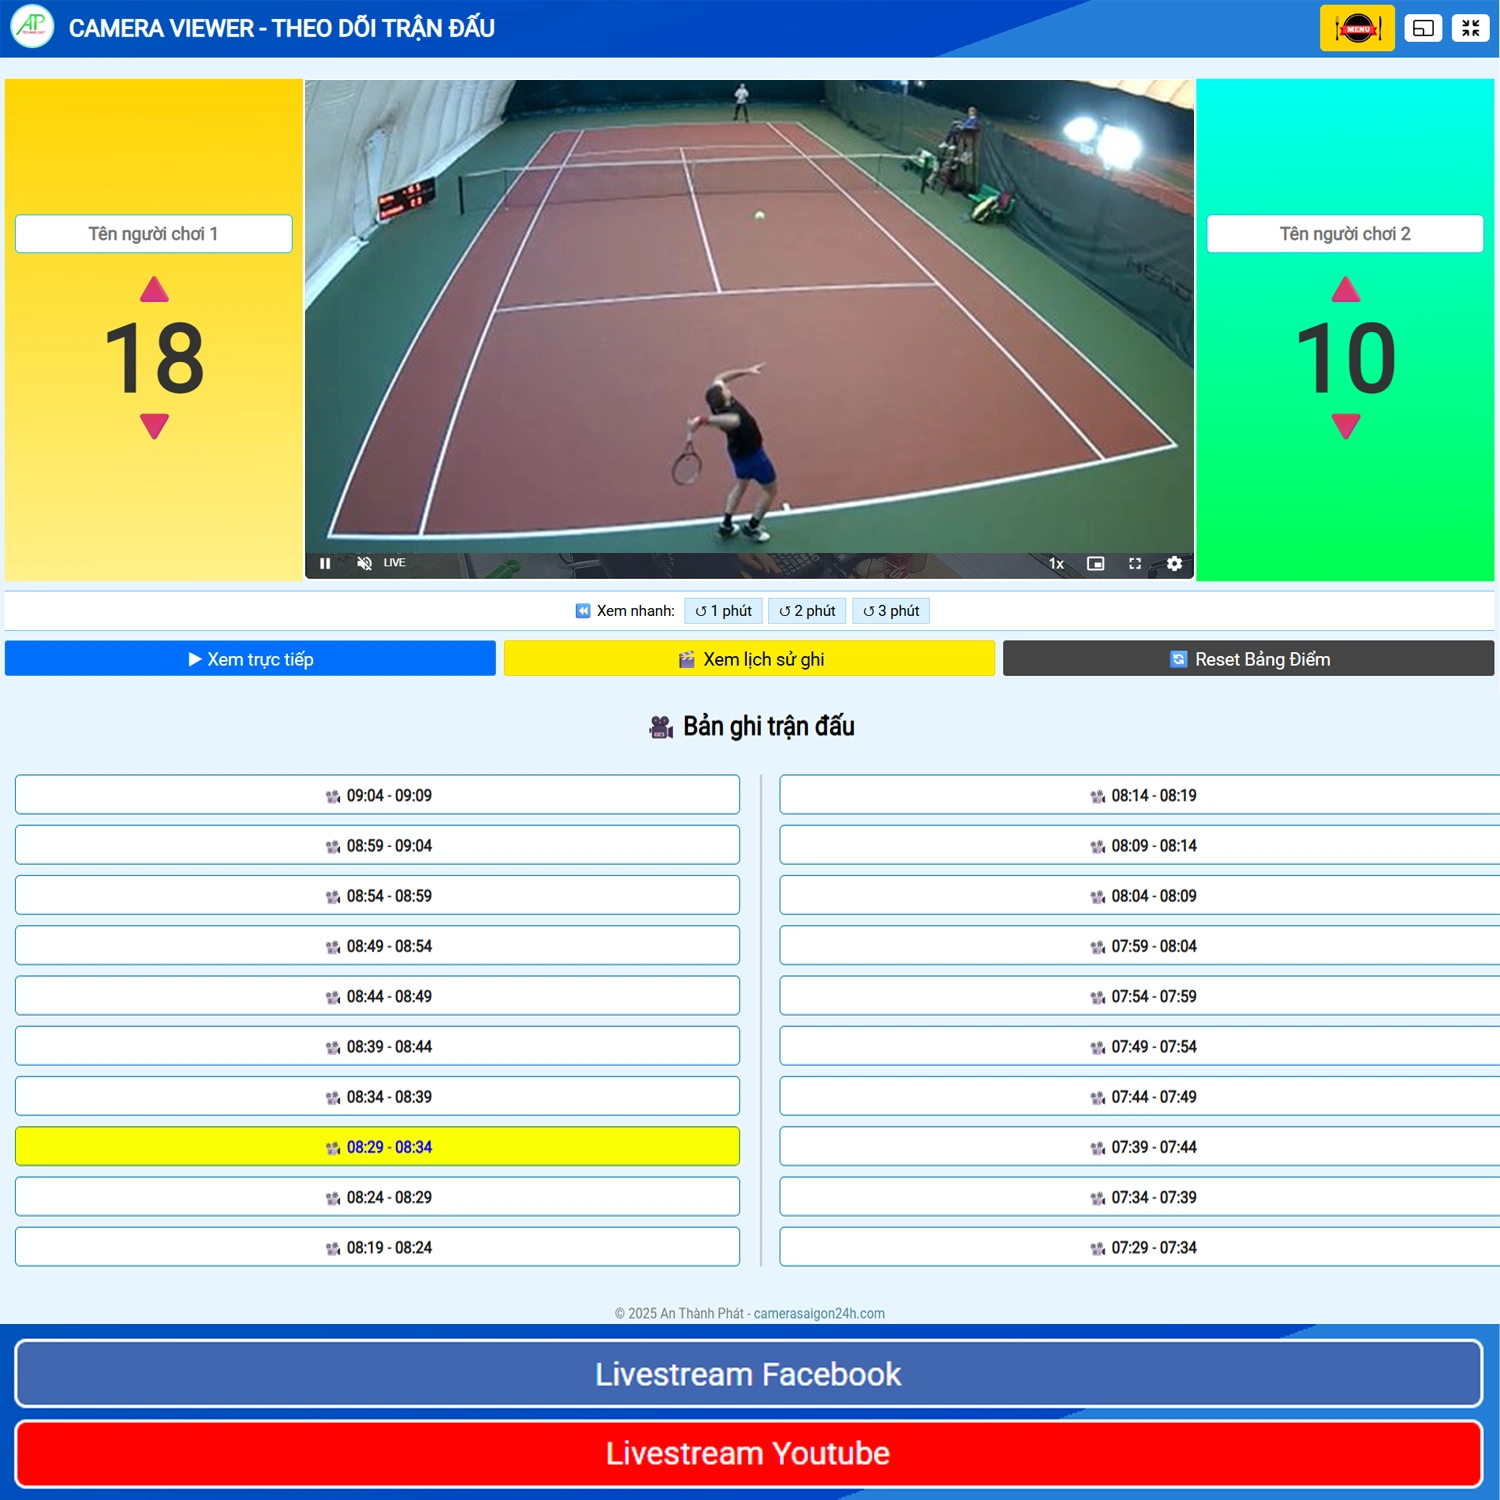1500x1500 pixels.
Task: Open the 07:29 - 07:34 recording
Action: tap(1139, 1247)
